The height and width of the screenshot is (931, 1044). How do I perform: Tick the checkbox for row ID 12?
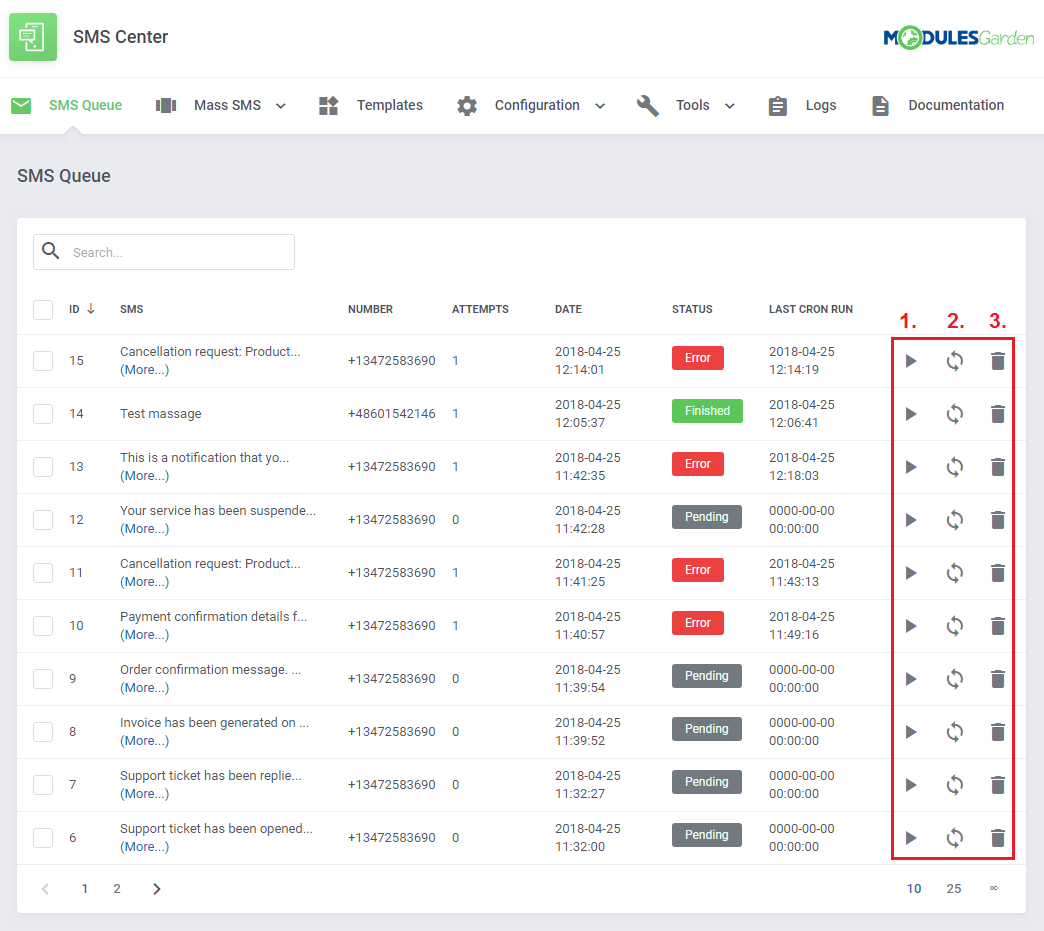[43, 520]
